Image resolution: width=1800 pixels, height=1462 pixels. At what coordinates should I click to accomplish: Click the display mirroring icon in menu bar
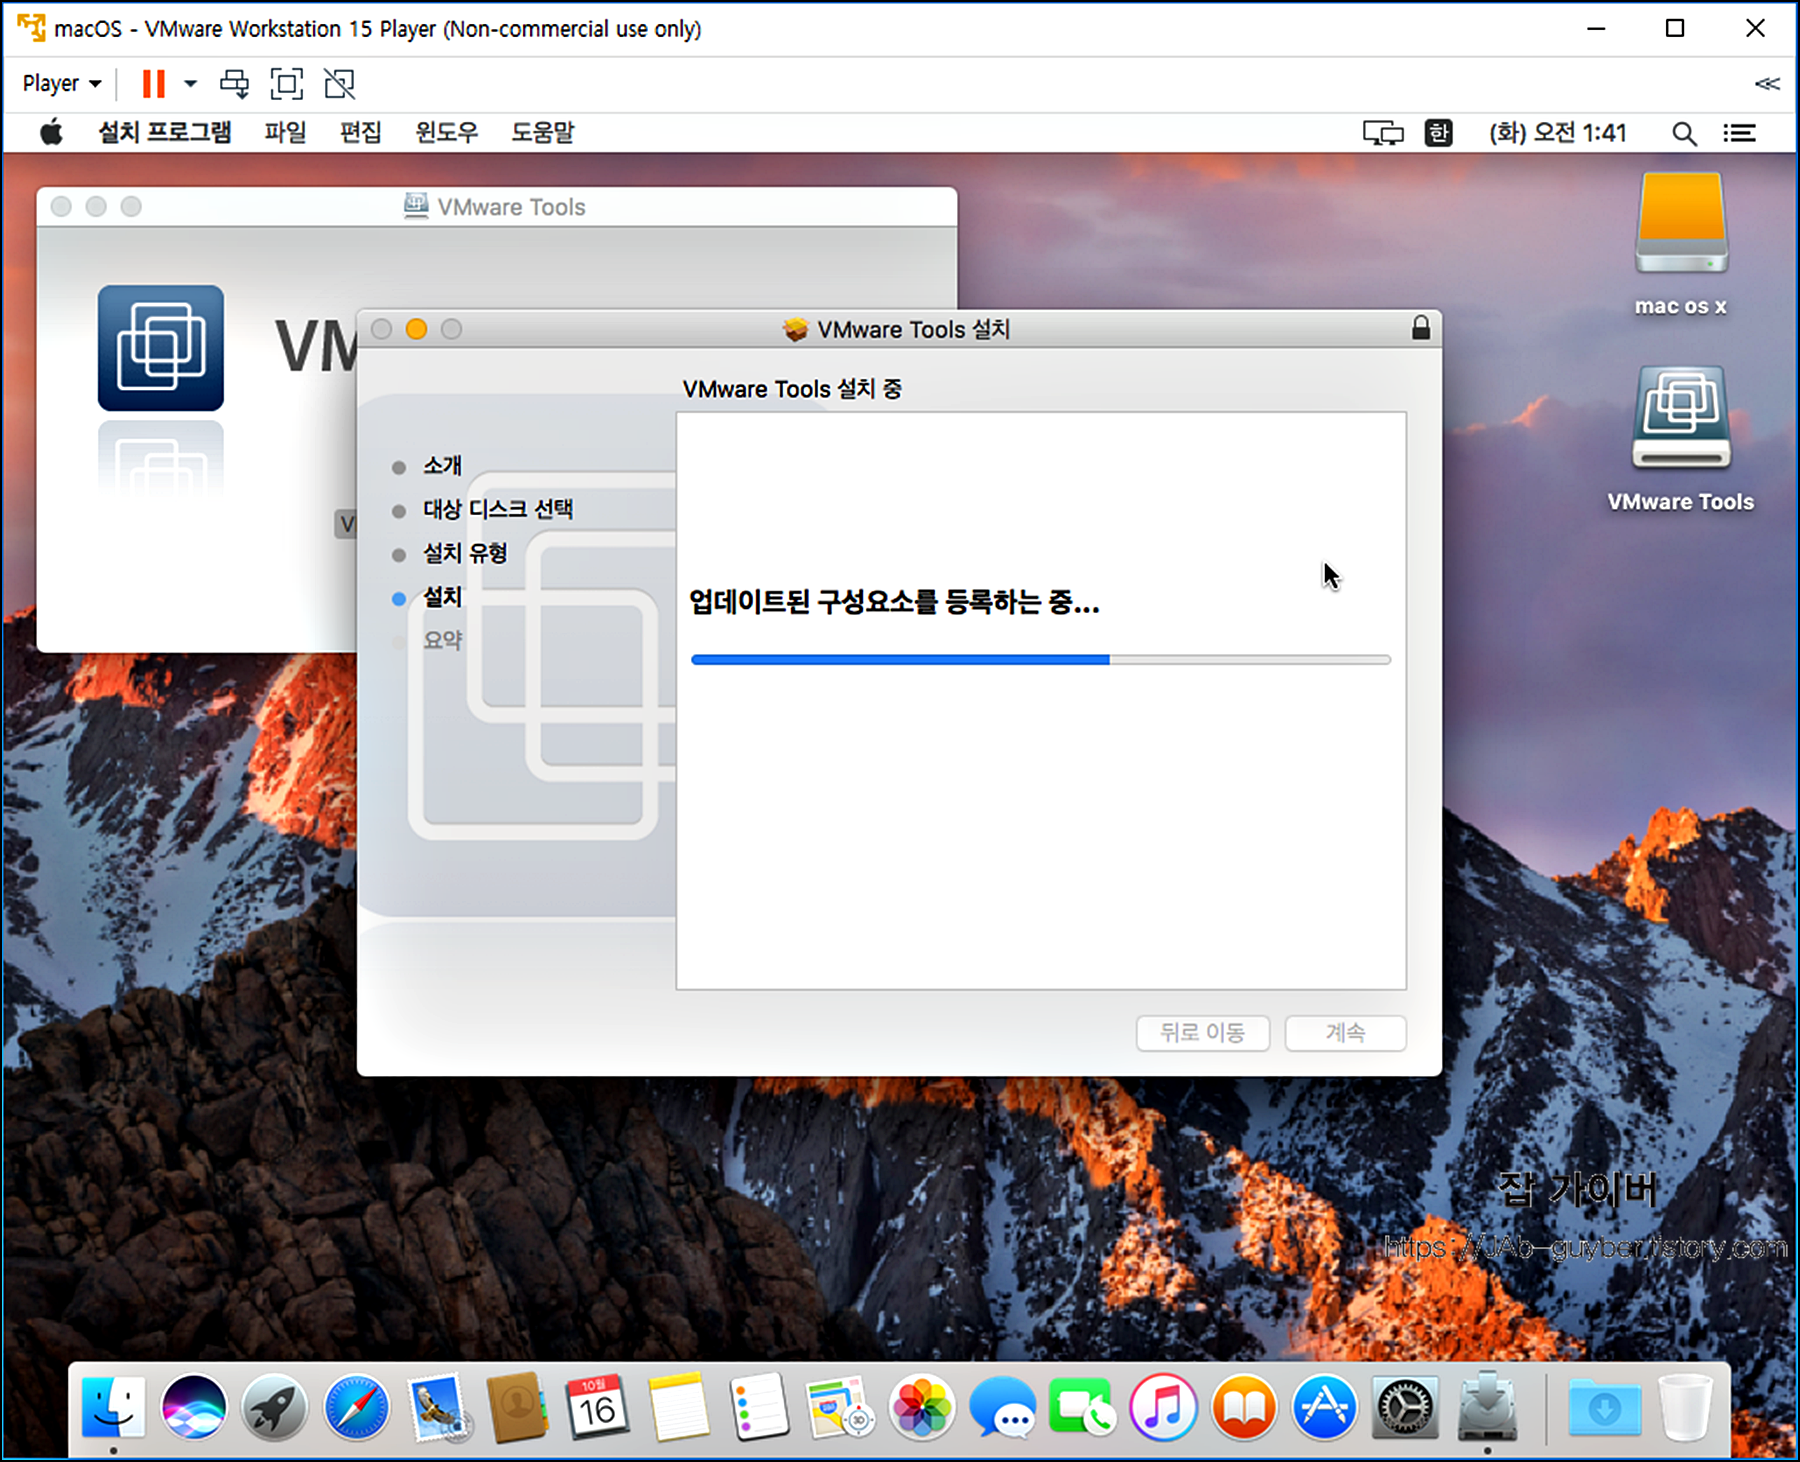tap(1383, 133)
